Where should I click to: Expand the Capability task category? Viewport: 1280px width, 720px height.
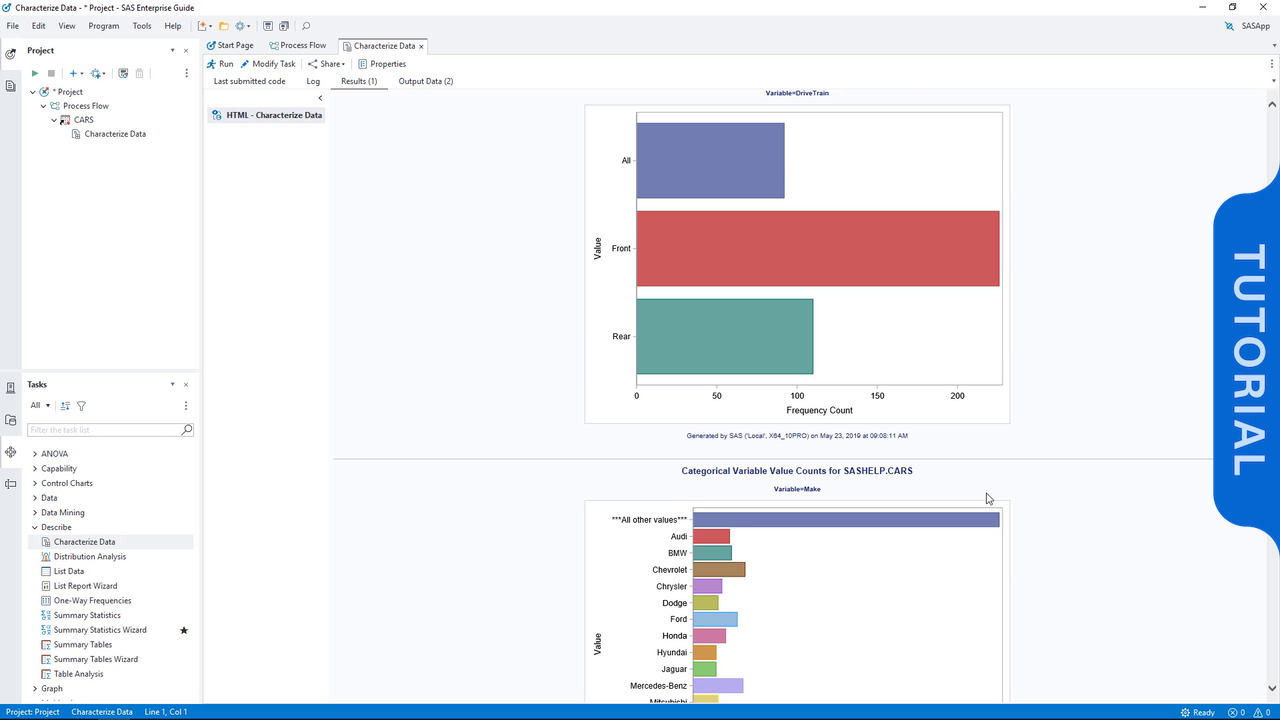pyautogui.click(x=35, y=469)
